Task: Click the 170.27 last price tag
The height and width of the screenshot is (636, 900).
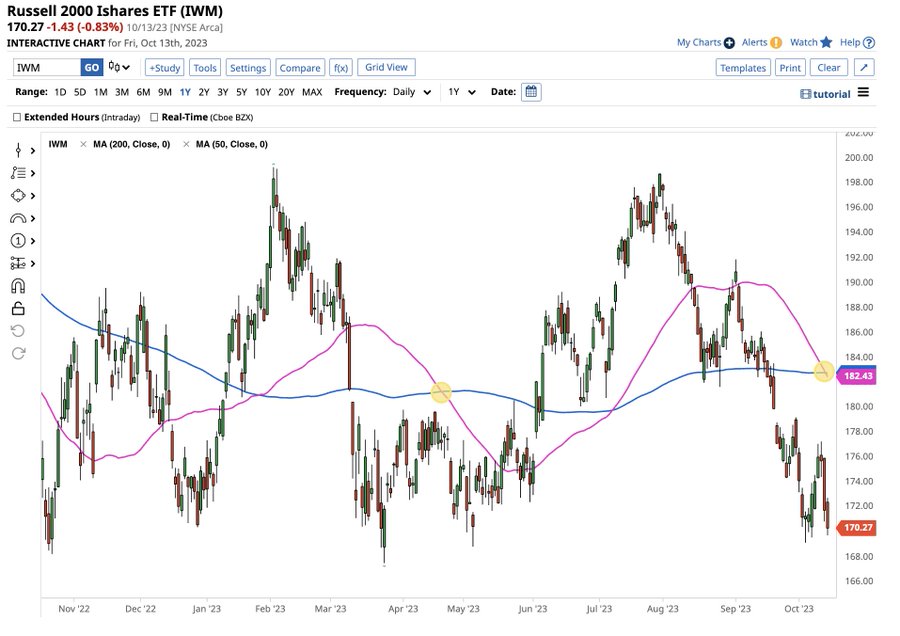Action: [x=857, y=528]
